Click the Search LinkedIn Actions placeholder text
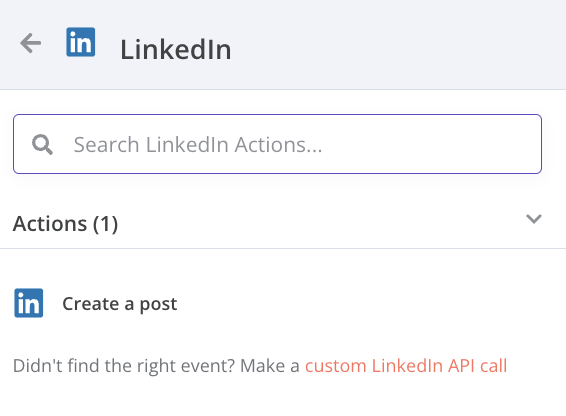 click(198, 145)
